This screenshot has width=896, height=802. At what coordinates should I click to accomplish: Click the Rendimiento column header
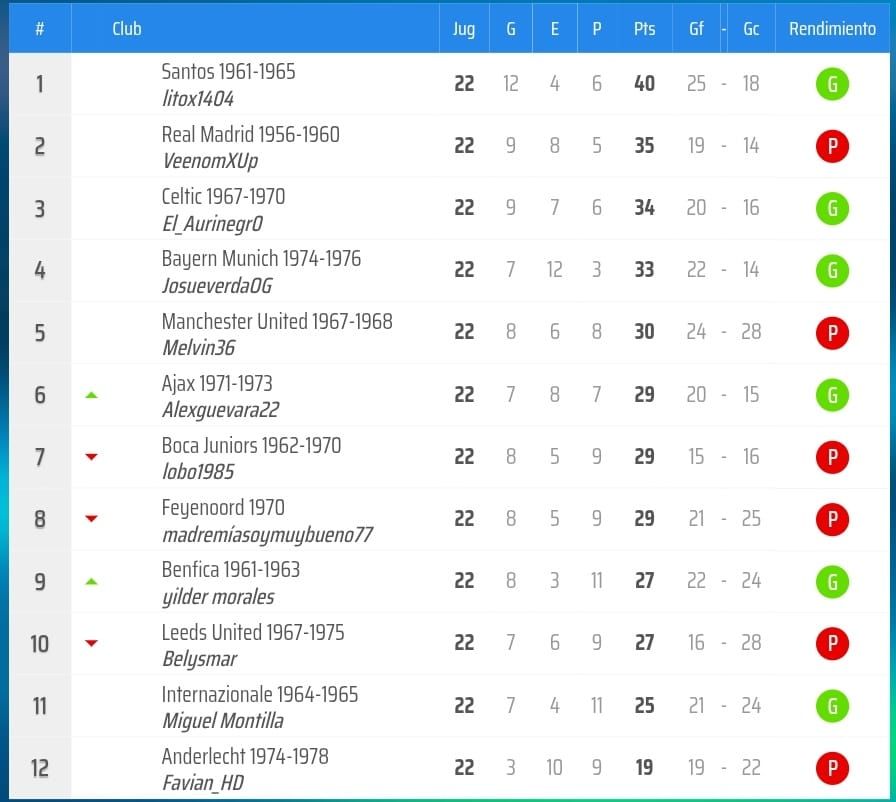pos(832,29)
